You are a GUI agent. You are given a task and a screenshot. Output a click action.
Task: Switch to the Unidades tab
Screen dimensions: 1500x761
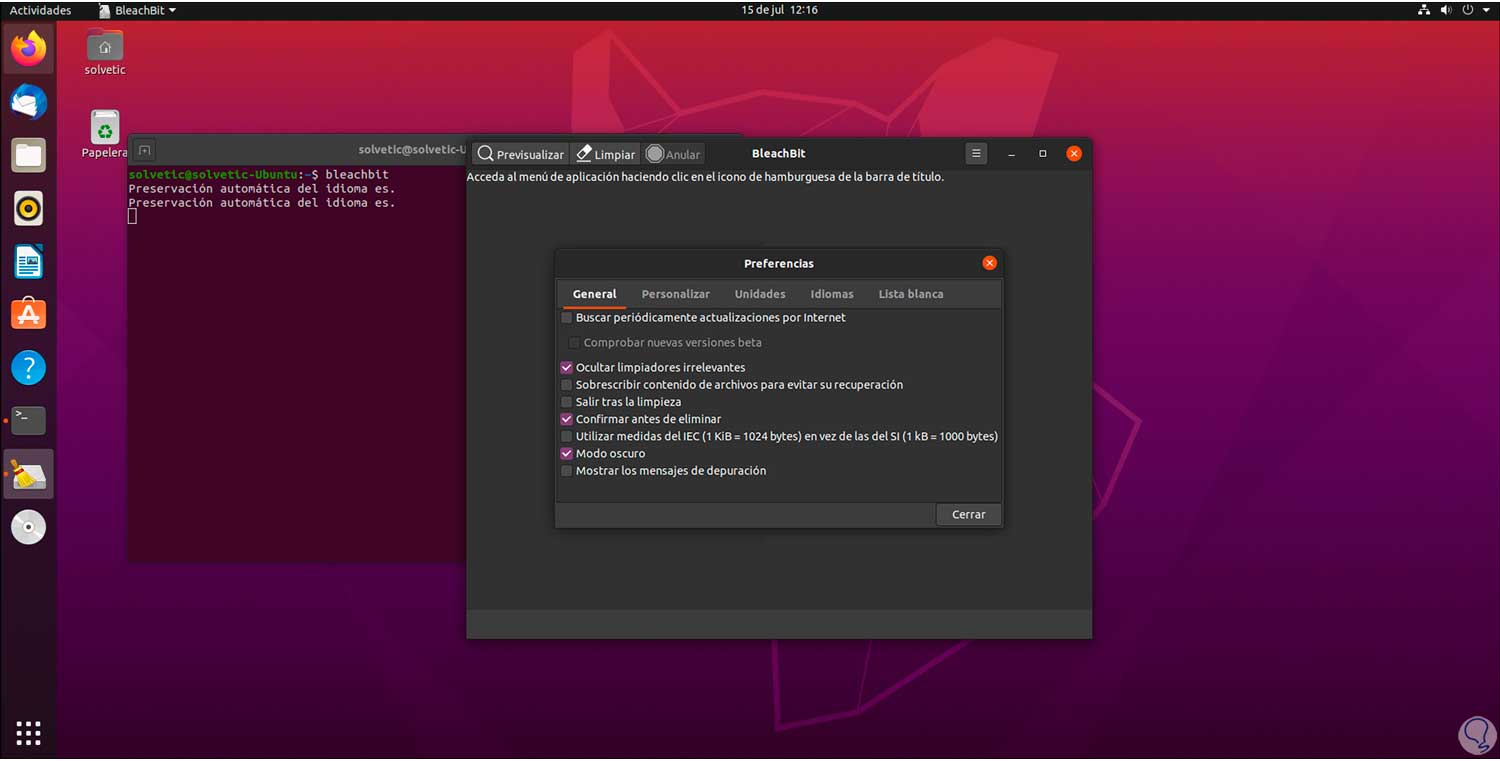[x=760, y=294]
